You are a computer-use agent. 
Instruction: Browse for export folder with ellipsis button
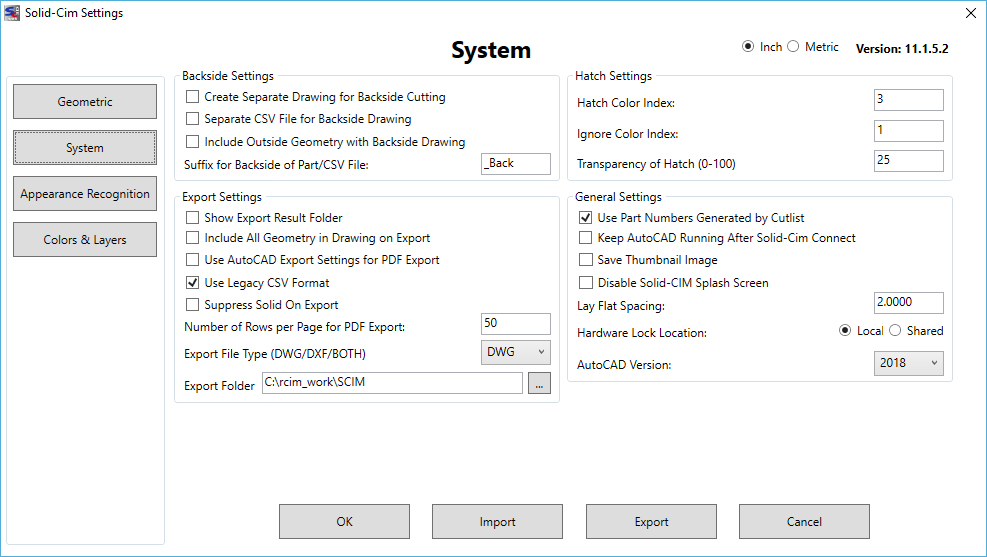539,383
